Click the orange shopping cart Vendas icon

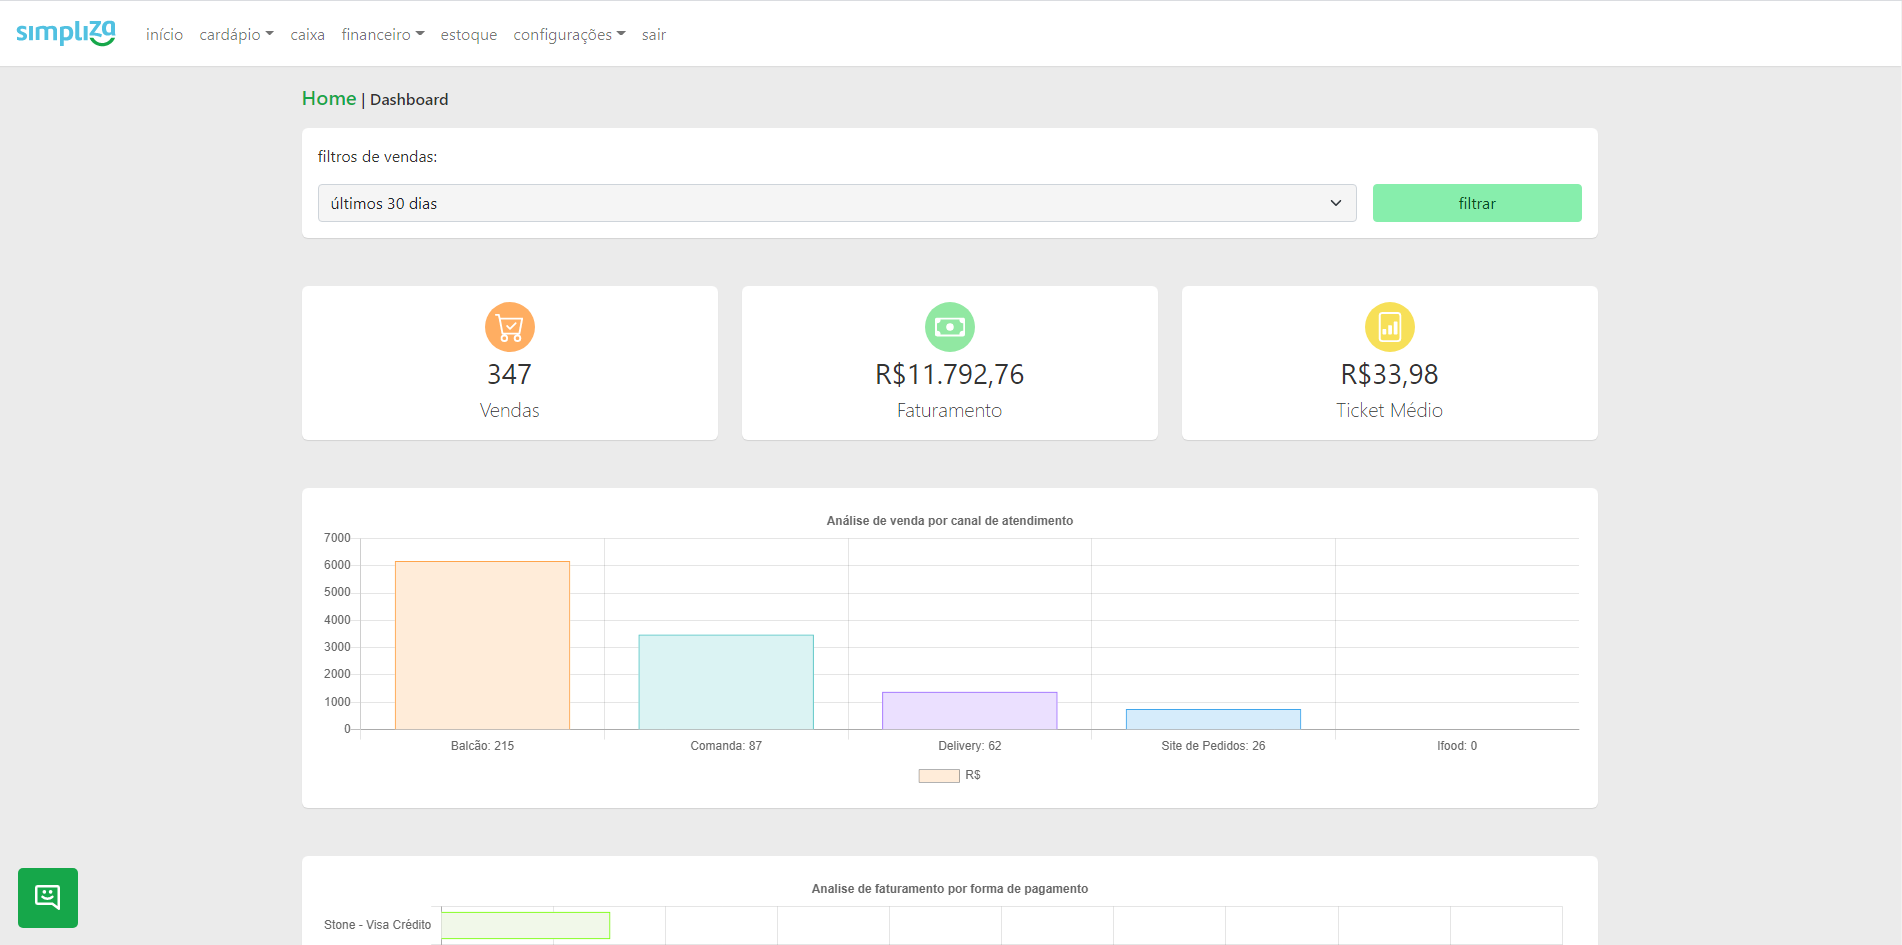point(510,327)
